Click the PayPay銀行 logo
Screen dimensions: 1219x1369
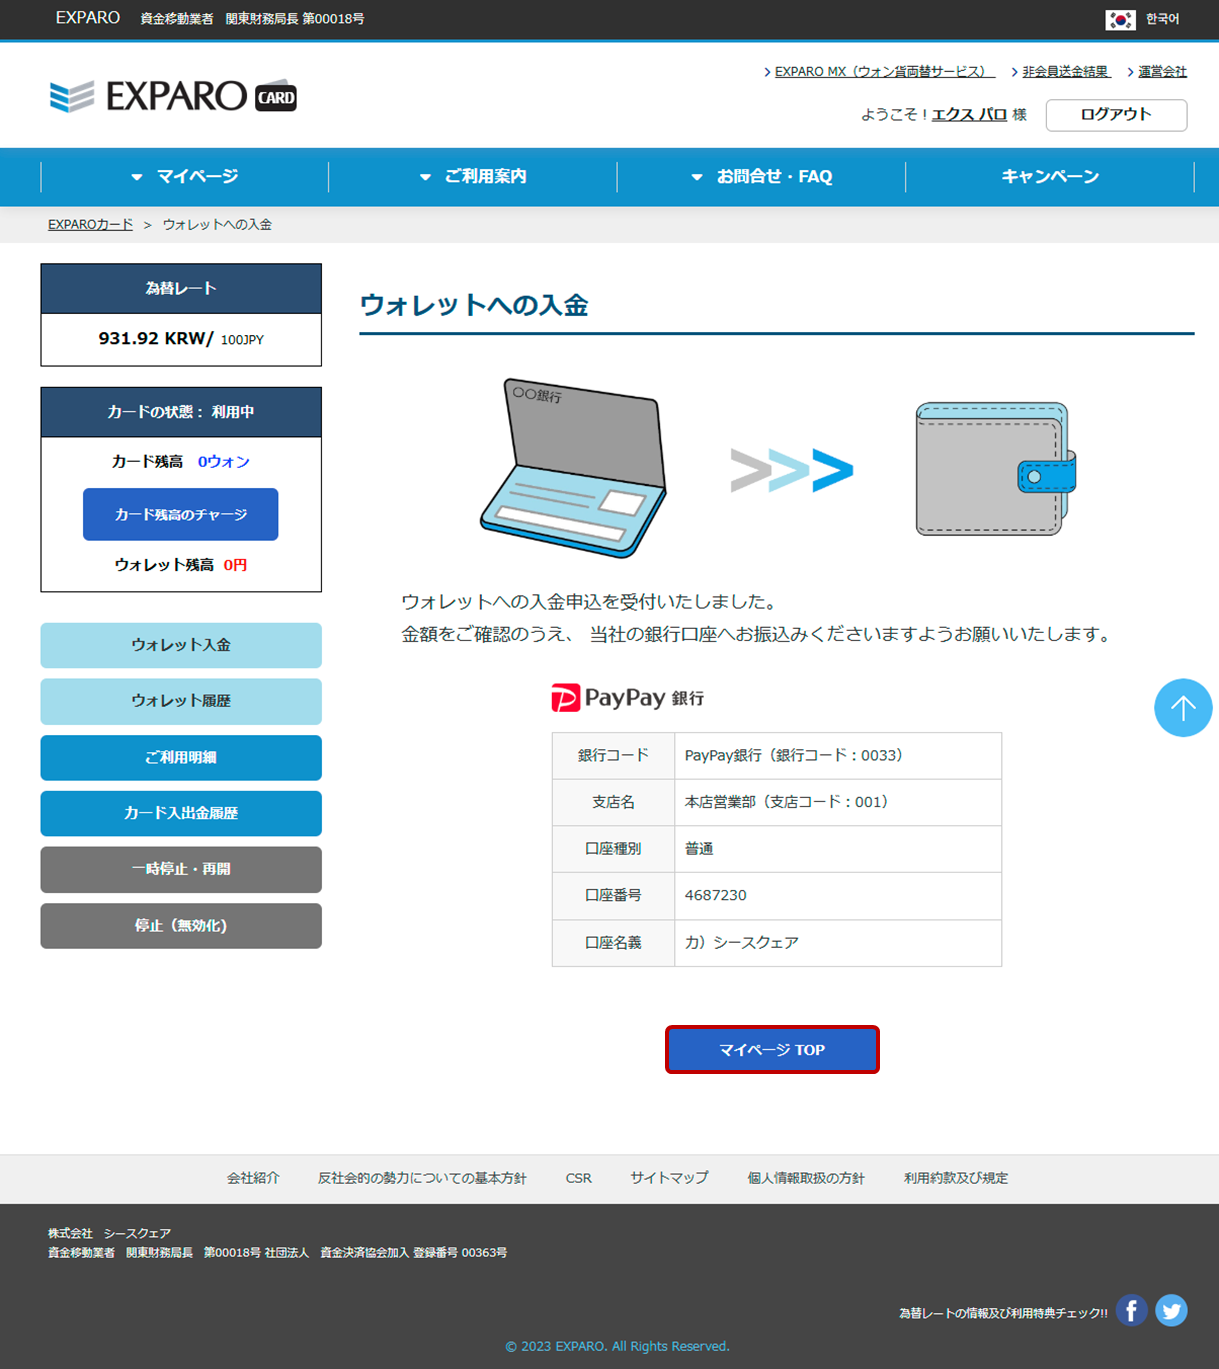click(x=627, y=697)
